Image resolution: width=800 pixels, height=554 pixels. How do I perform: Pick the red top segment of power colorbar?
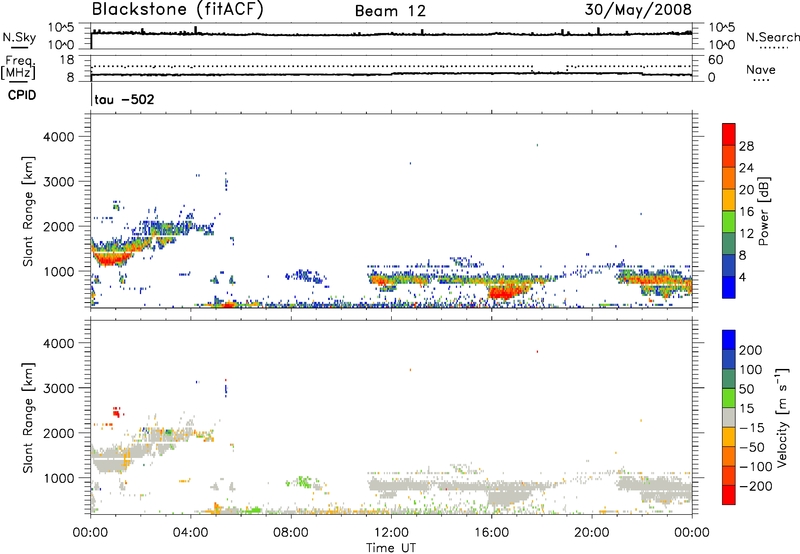pyautogui.click(x=729, y=134)
